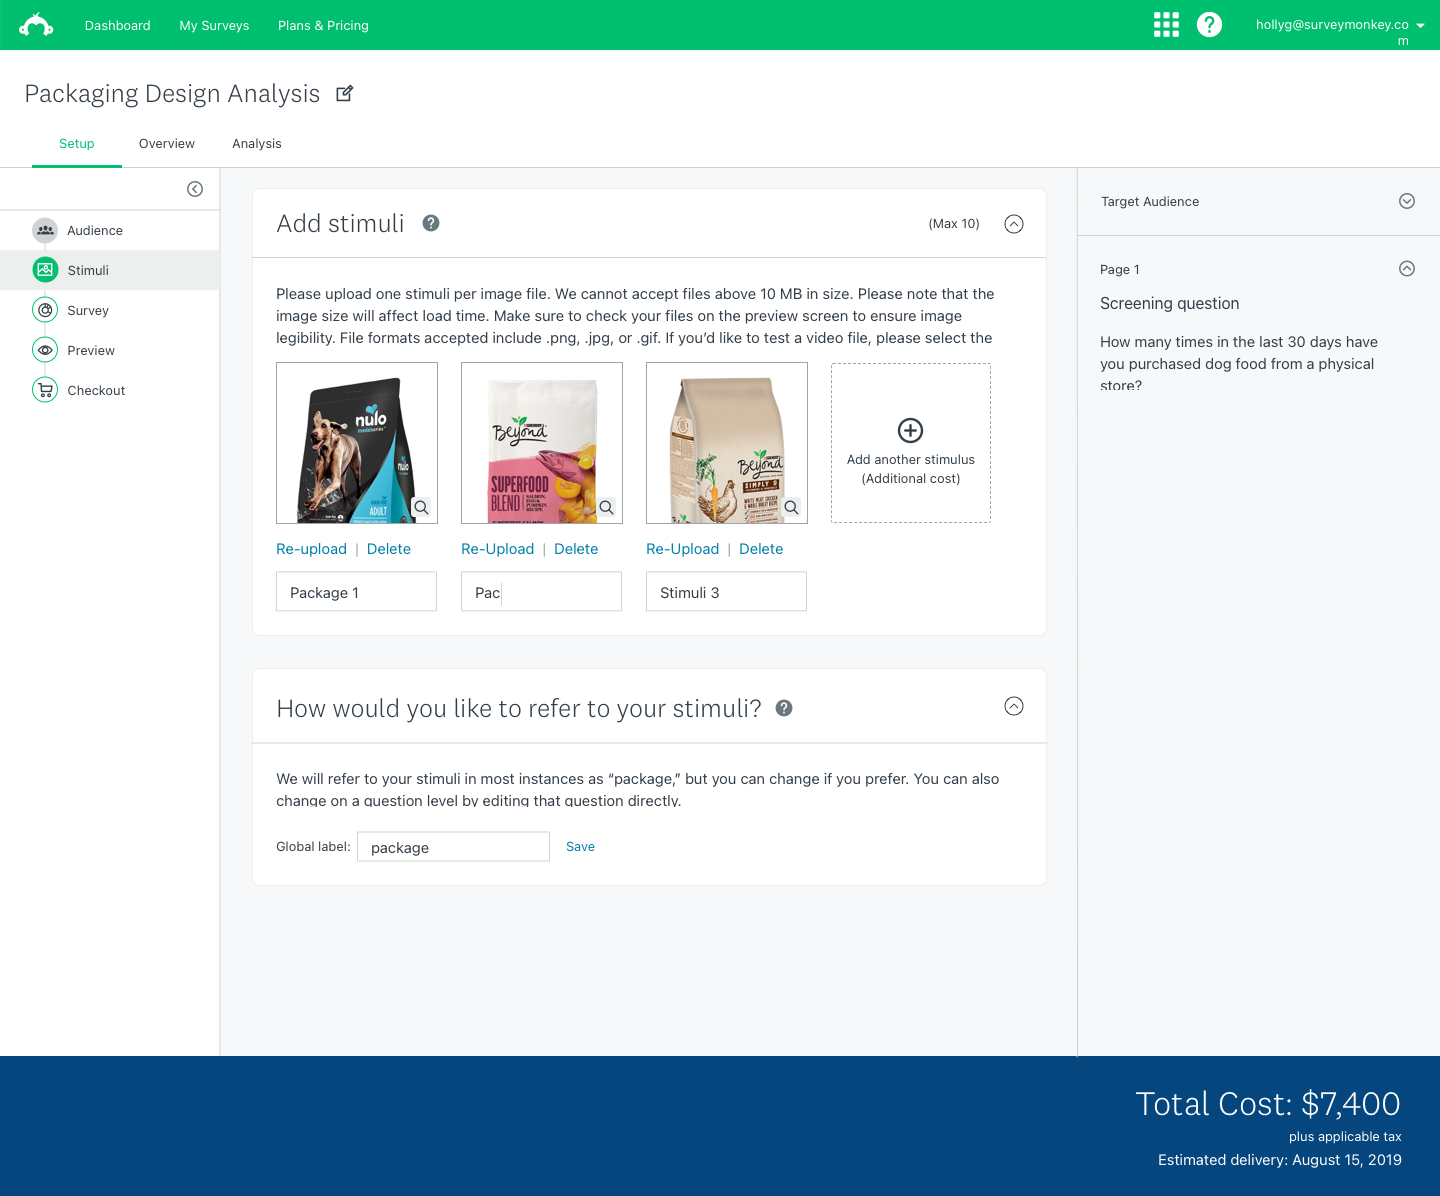Click the SurveyMonkey logo icon
Screen dimensions: 1440x1196
point(36,25)
